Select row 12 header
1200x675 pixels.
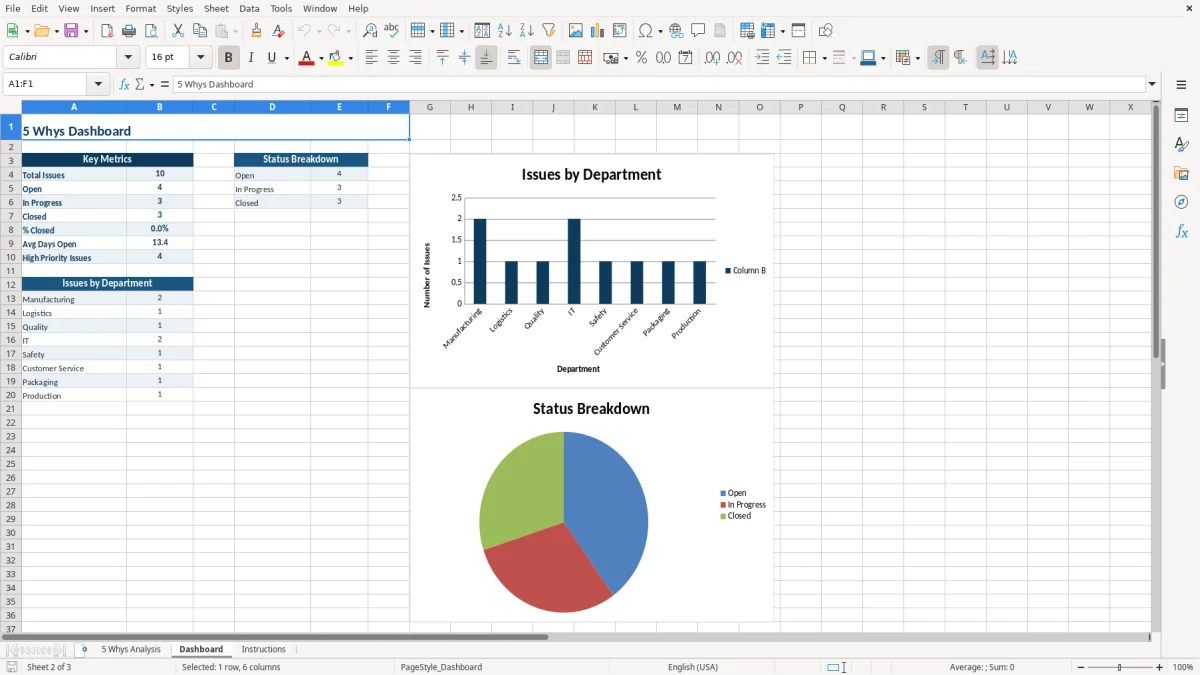[11, 284]
